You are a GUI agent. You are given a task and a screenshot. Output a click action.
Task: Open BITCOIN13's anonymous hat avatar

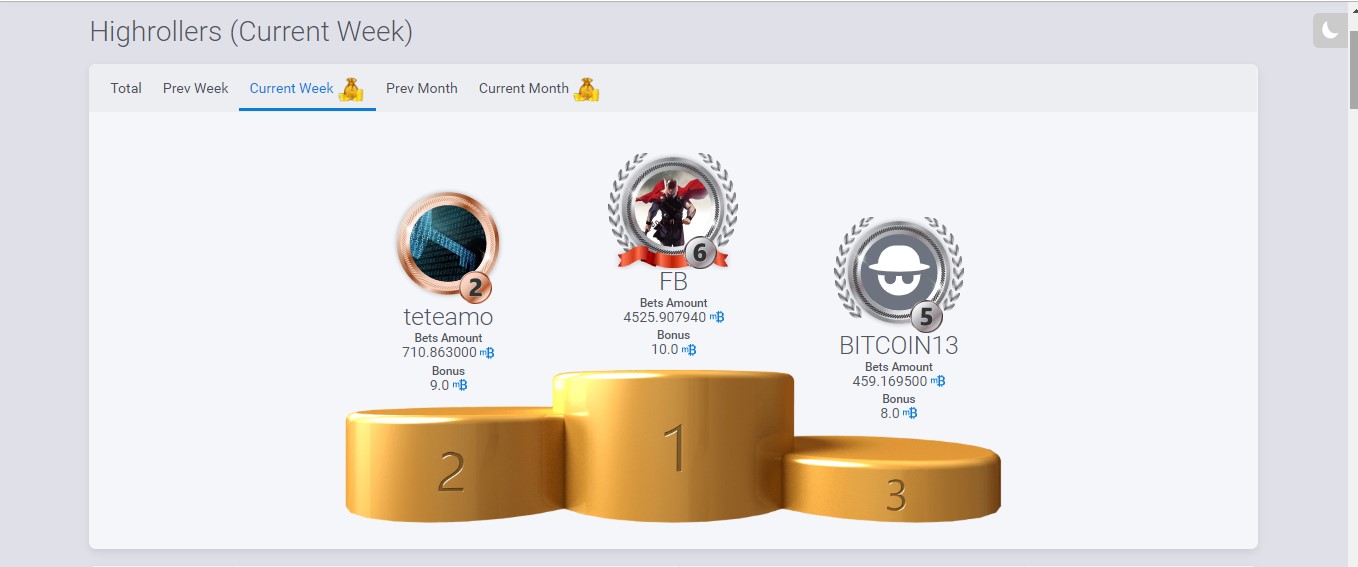point(898,272)
